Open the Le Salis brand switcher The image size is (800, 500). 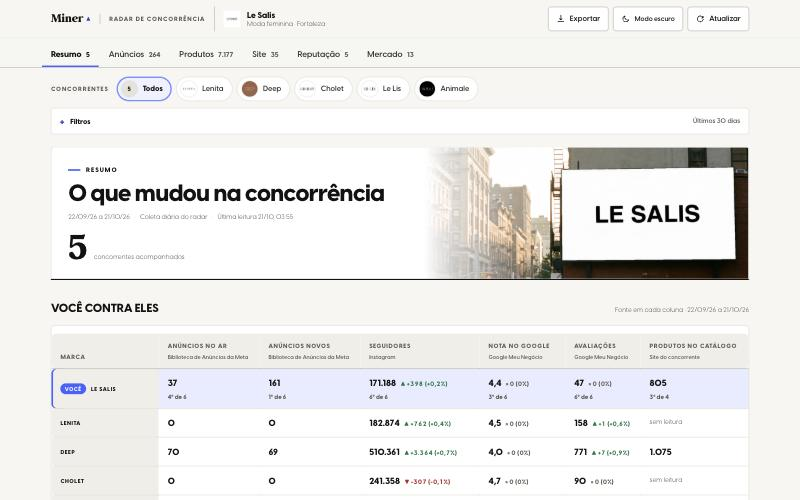pos(274,19)
